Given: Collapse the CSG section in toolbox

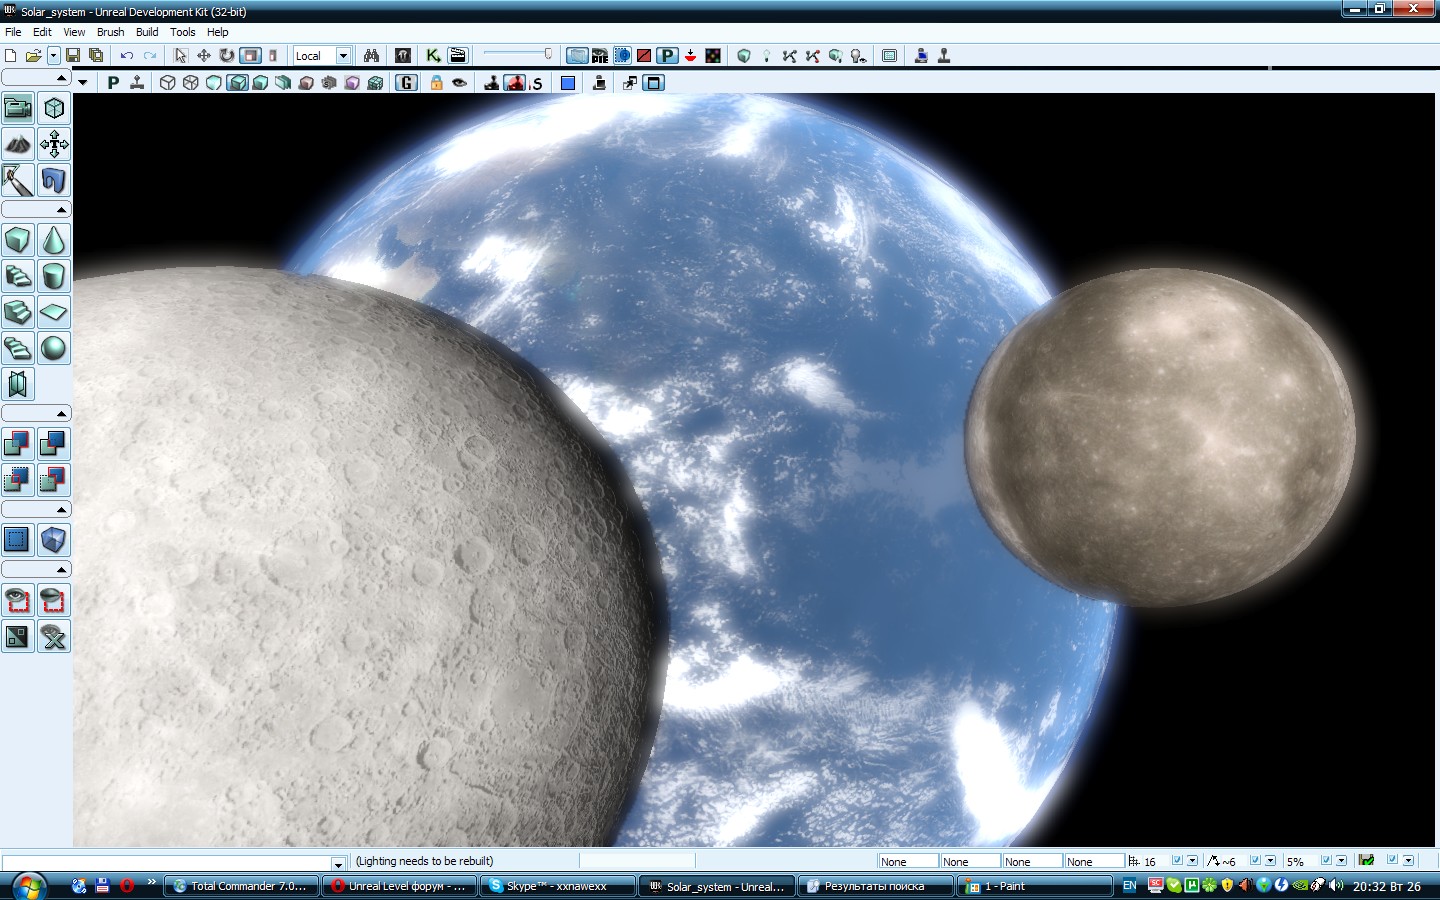Looking at the screenshot, I should tap(36, 413).
